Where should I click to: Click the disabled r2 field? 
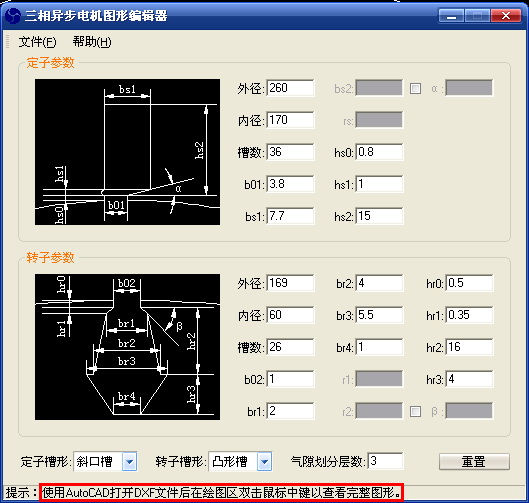[x=379, y=411]
